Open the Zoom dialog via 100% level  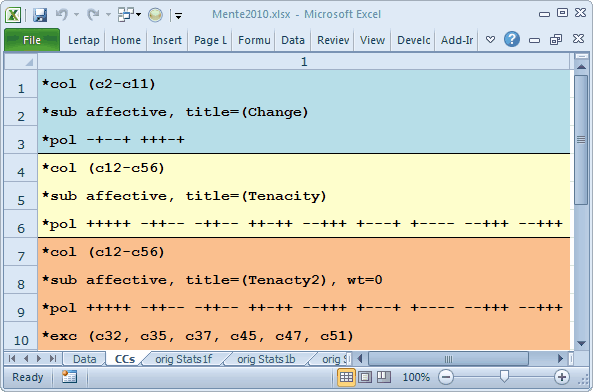(416, 377)
